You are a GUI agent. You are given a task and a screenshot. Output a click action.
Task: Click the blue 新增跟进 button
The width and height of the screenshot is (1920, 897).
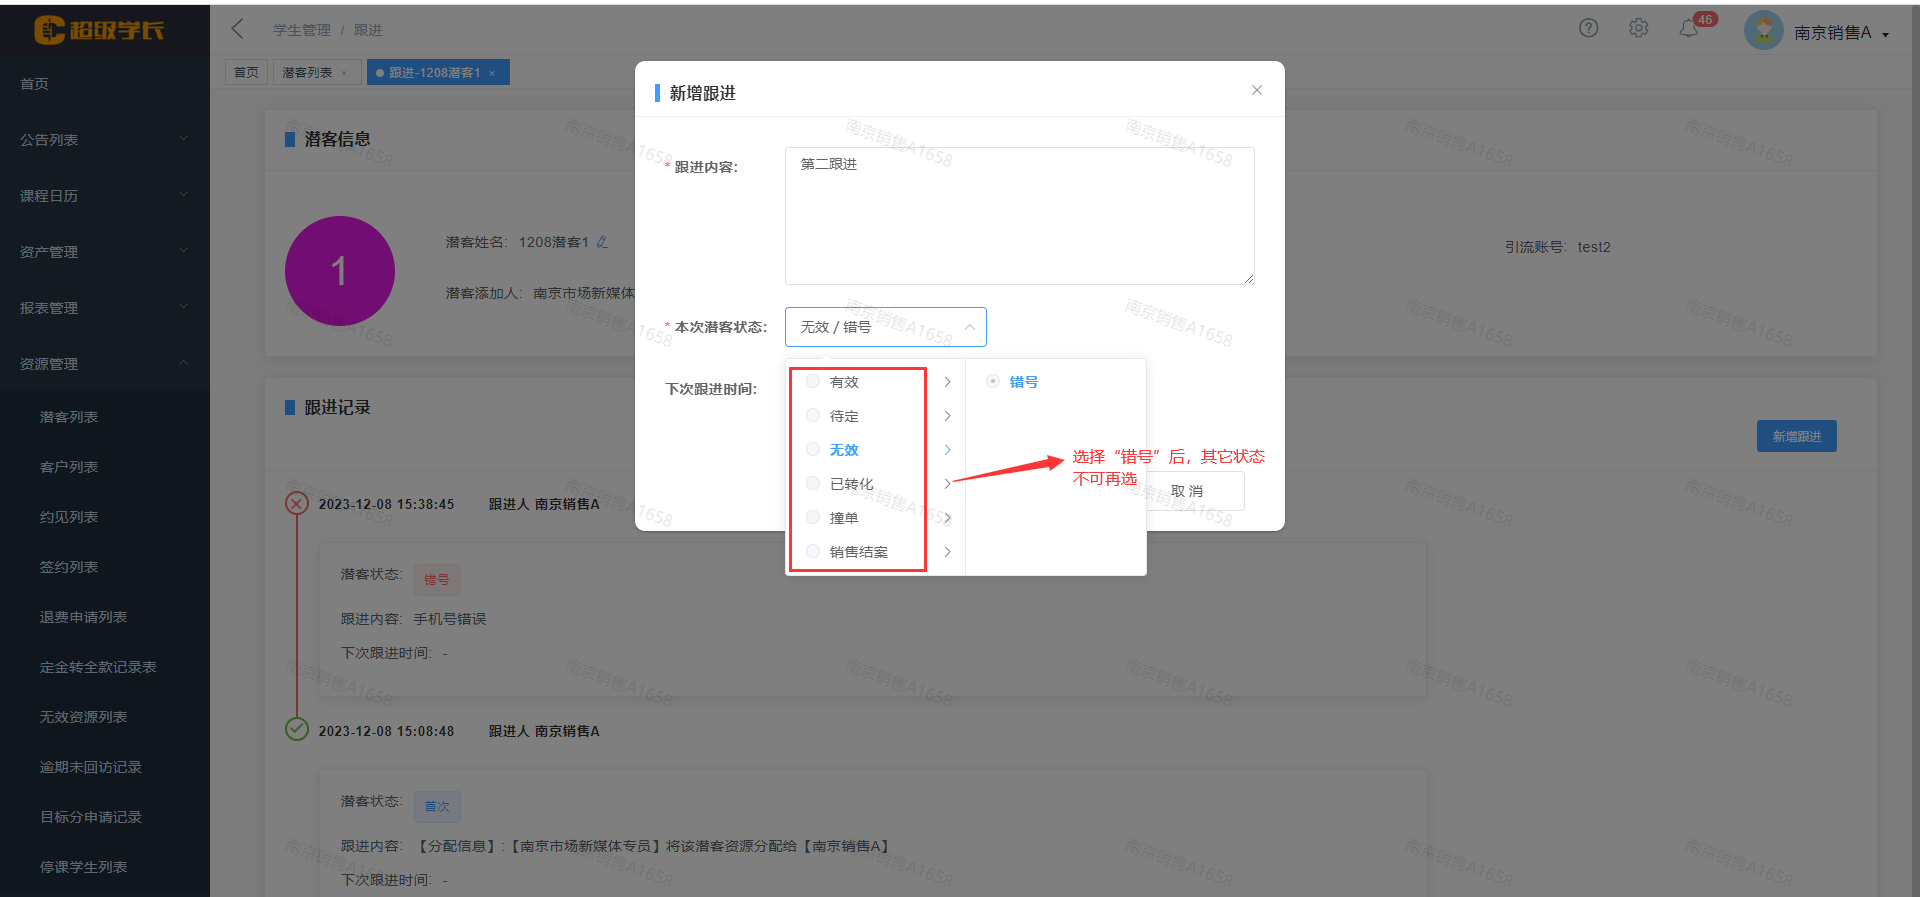click(x=1796, y=436)
